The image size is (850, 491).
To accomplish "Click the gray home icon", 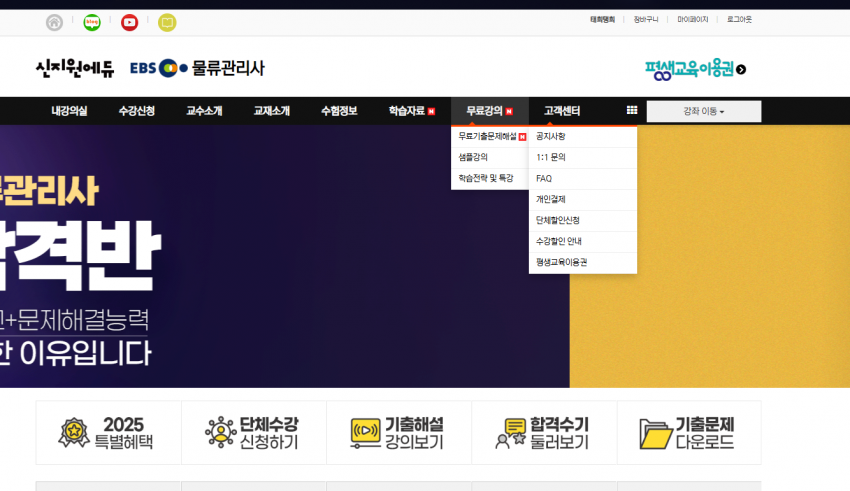I will [54, 23].
